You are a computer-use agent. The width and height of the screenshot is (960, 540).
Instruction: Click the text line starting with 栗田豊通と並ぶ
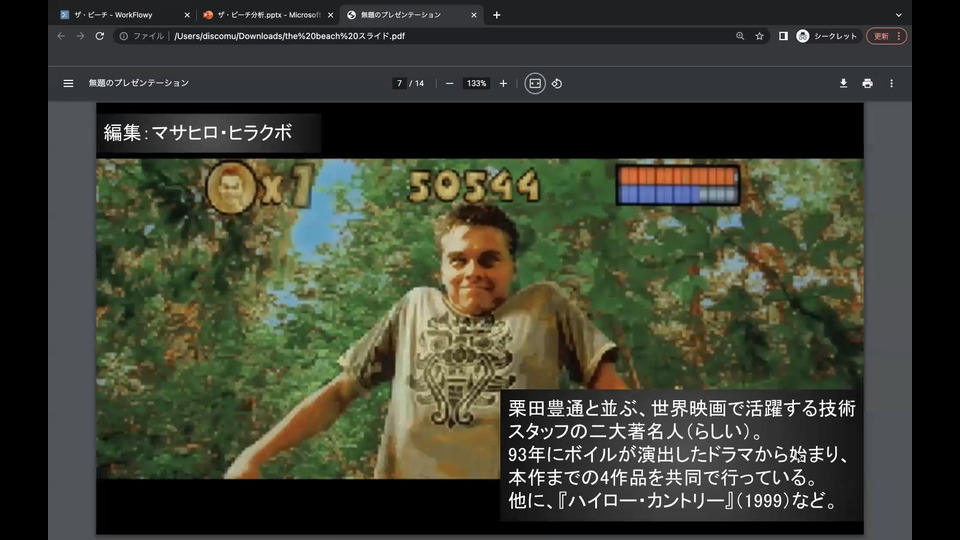681,408
